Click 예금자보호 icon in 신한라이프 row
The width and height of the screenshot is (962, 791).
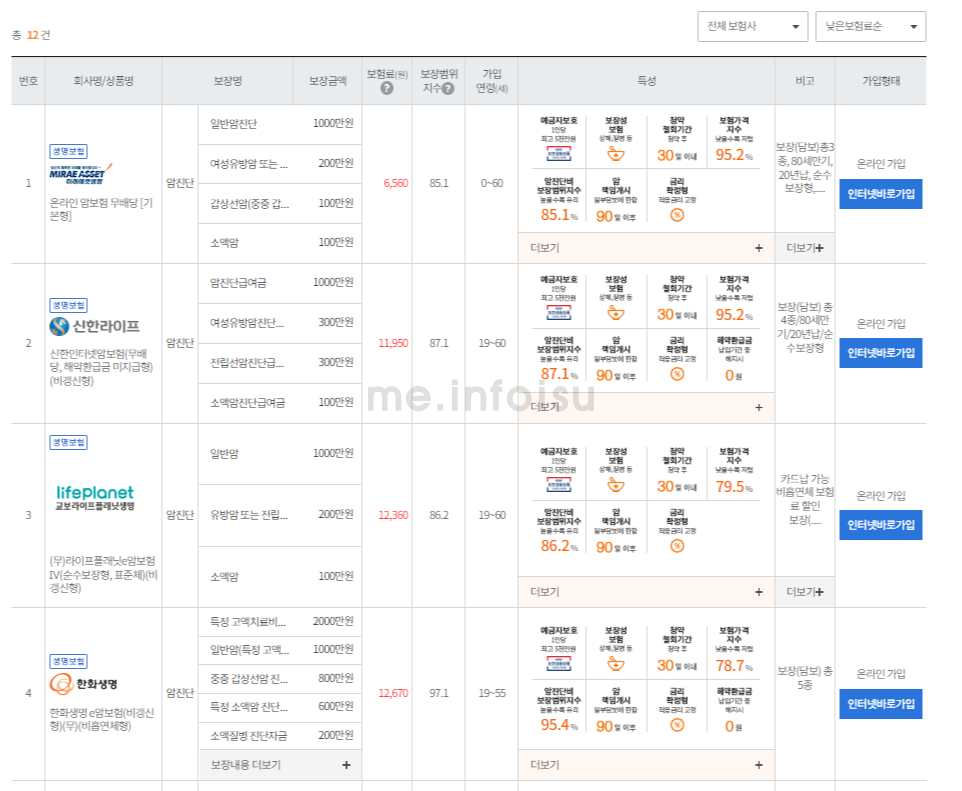559,313
